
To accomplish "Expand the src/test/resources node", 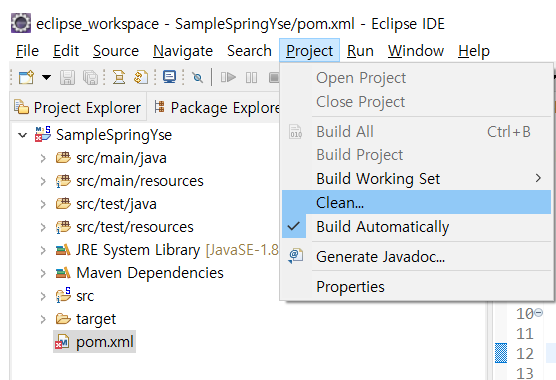I will (43, 227).
